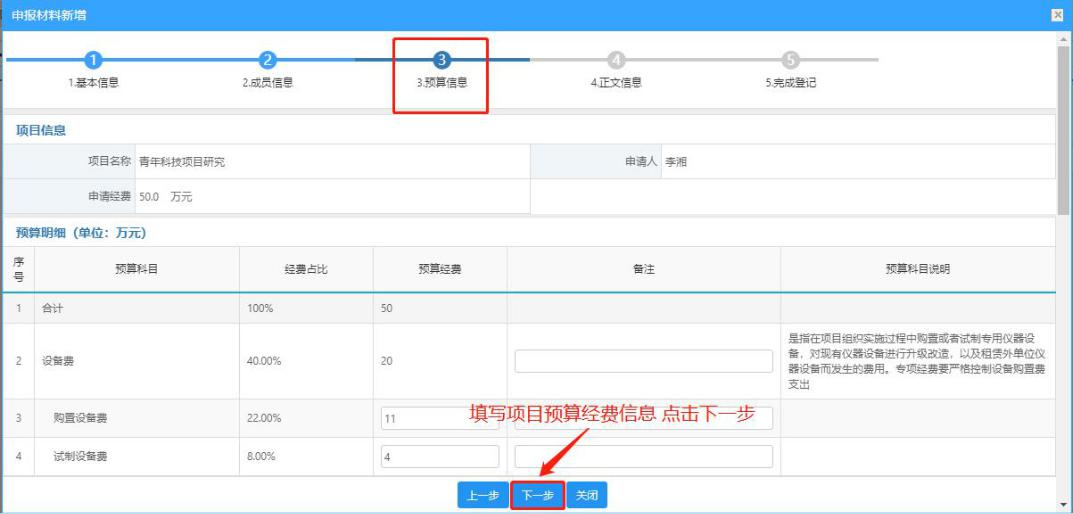
Task: Focus the 设备费 remark input field
Action: point(643,361)
